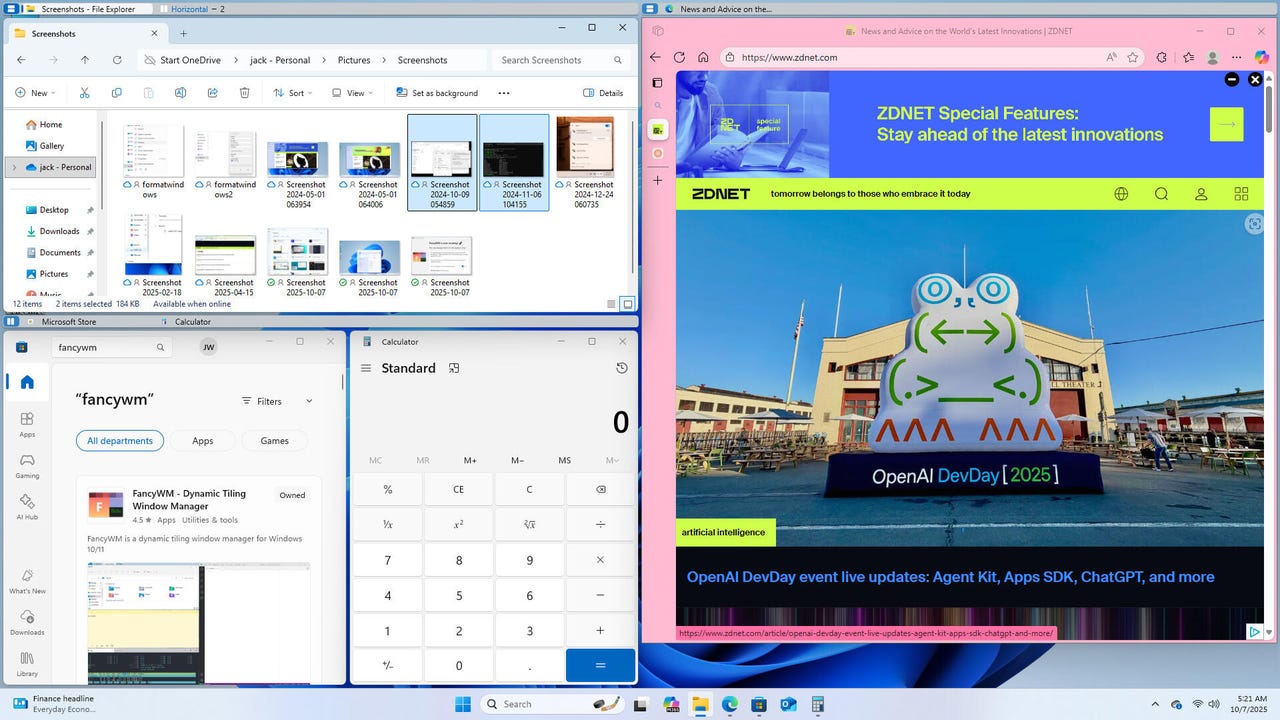Viewport: 1280px width, 720px height.
Task: Open ZDNET globe edition icon
Action: [1121, 194]
